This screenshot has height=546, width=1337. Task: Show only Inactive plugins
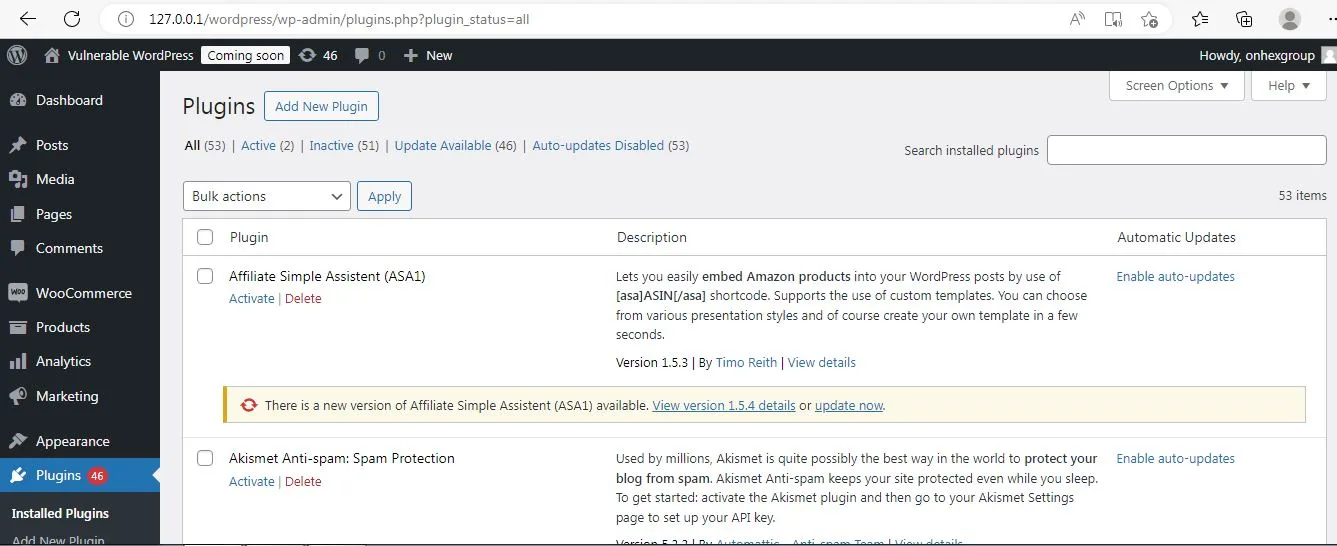click(x=331, y=145)
